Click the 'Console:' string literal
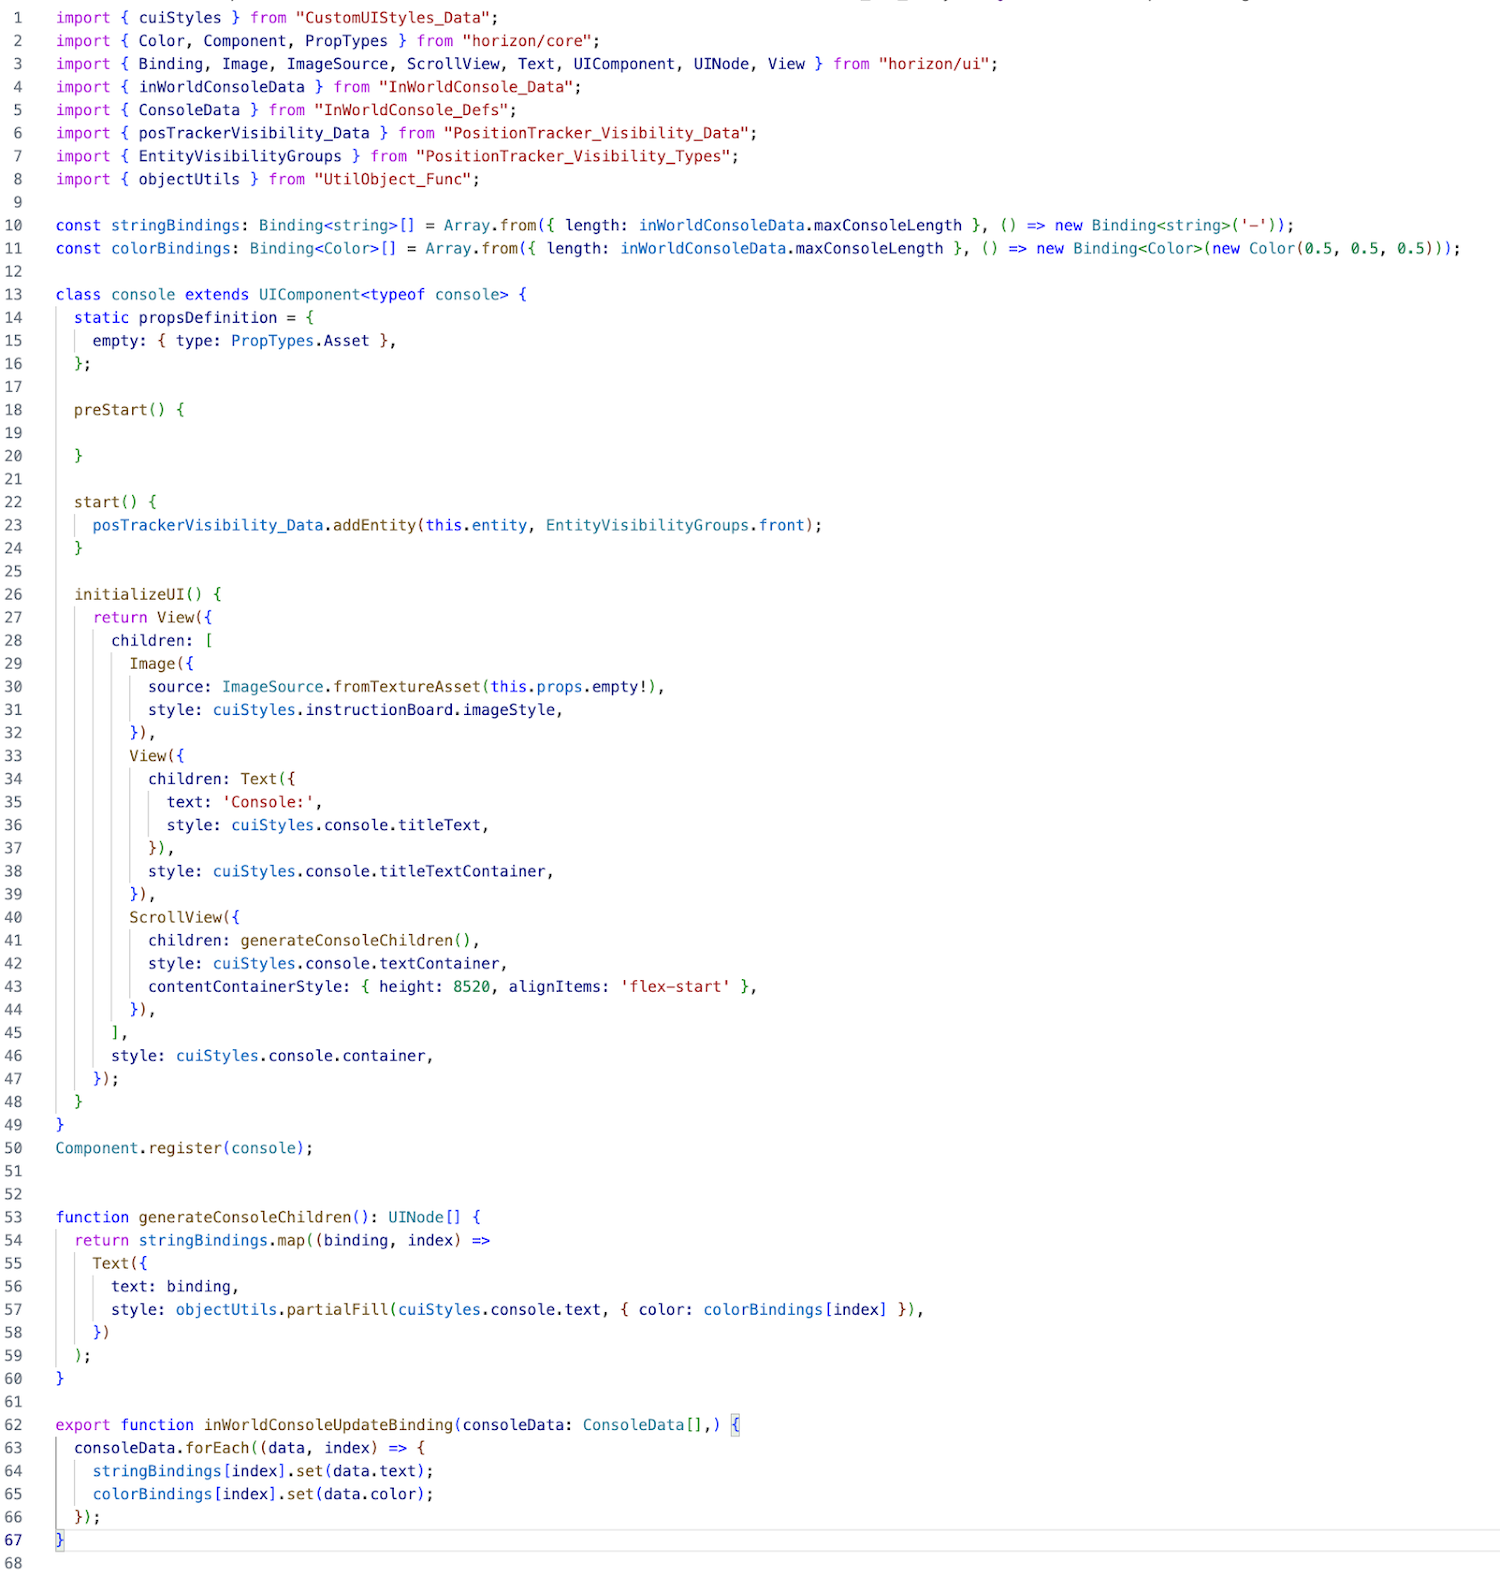This screenshot has height=1576, width=1500. pyautogui.click(x=268, y=802)
